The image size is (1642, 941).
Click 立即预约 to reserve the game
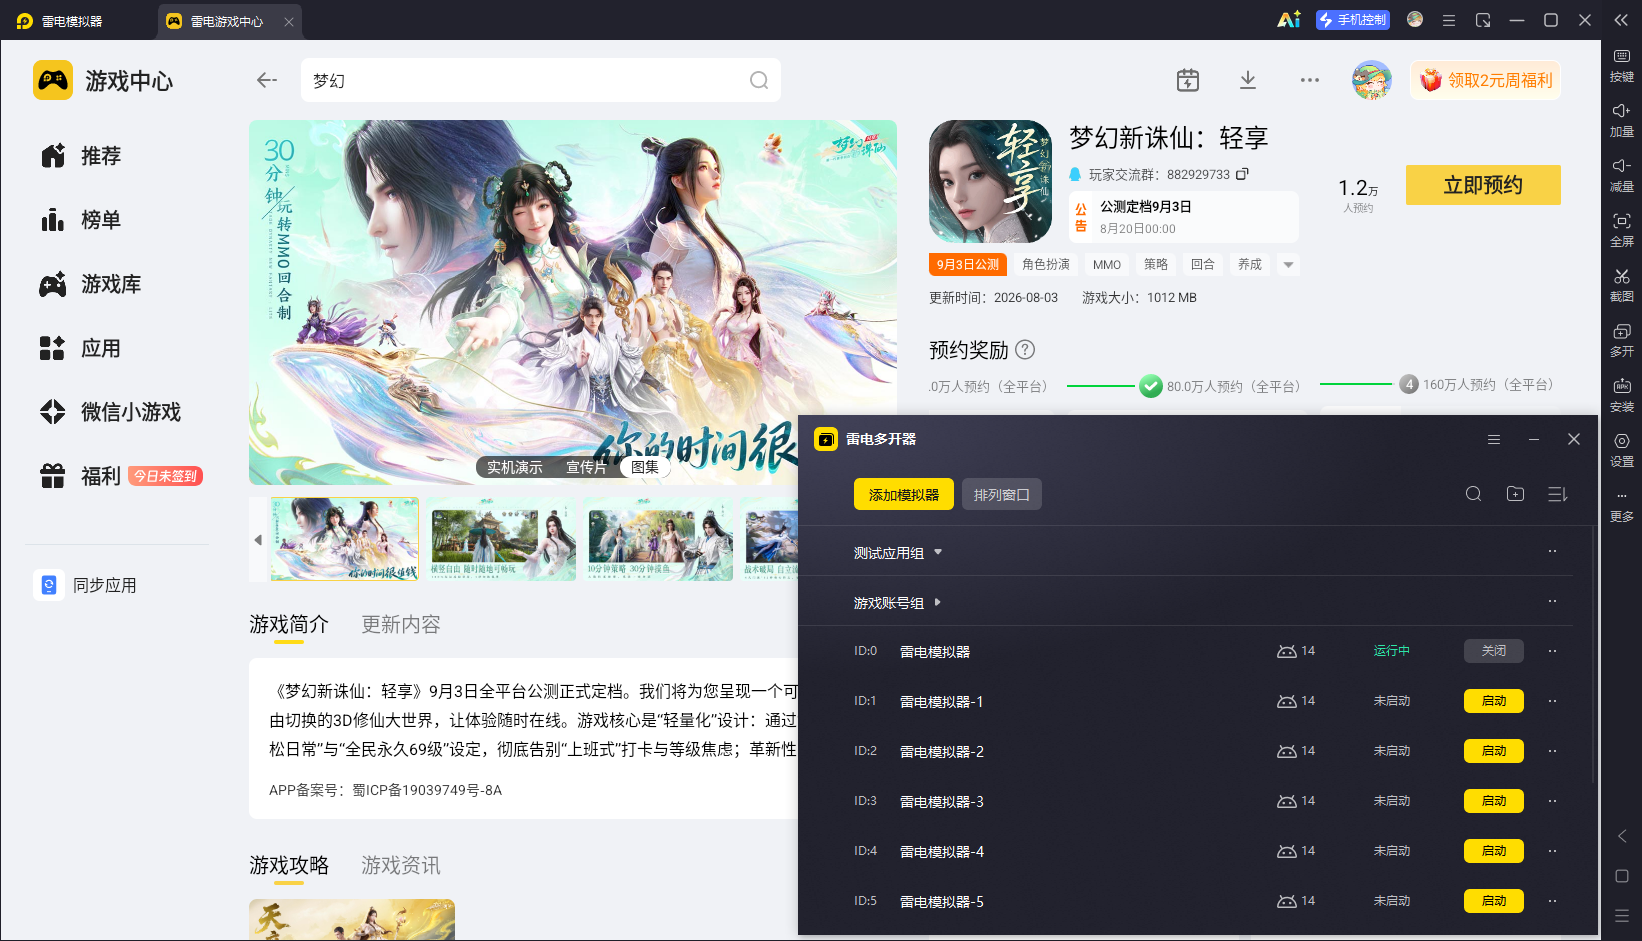tap(1483, 185)
